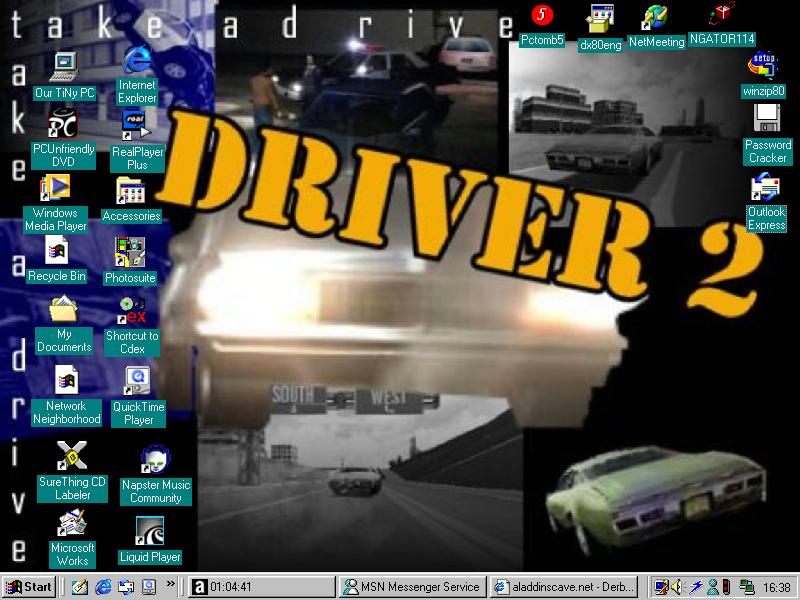Open RealPlayer Plus shortcut
The width and height of the screenshot is (800, 600).
[x=137, y=125]
